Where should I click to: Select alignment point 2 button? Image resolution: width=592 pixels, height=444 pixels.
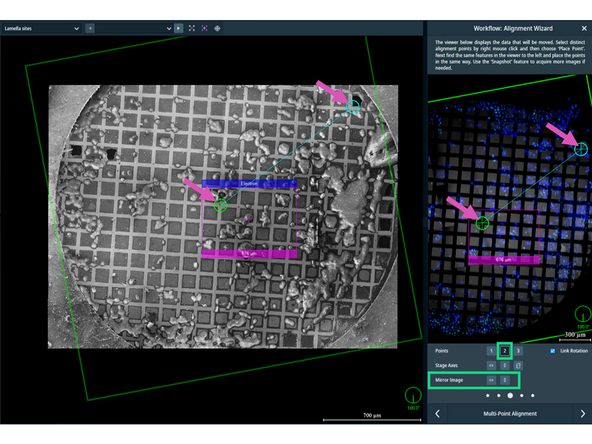505,351
